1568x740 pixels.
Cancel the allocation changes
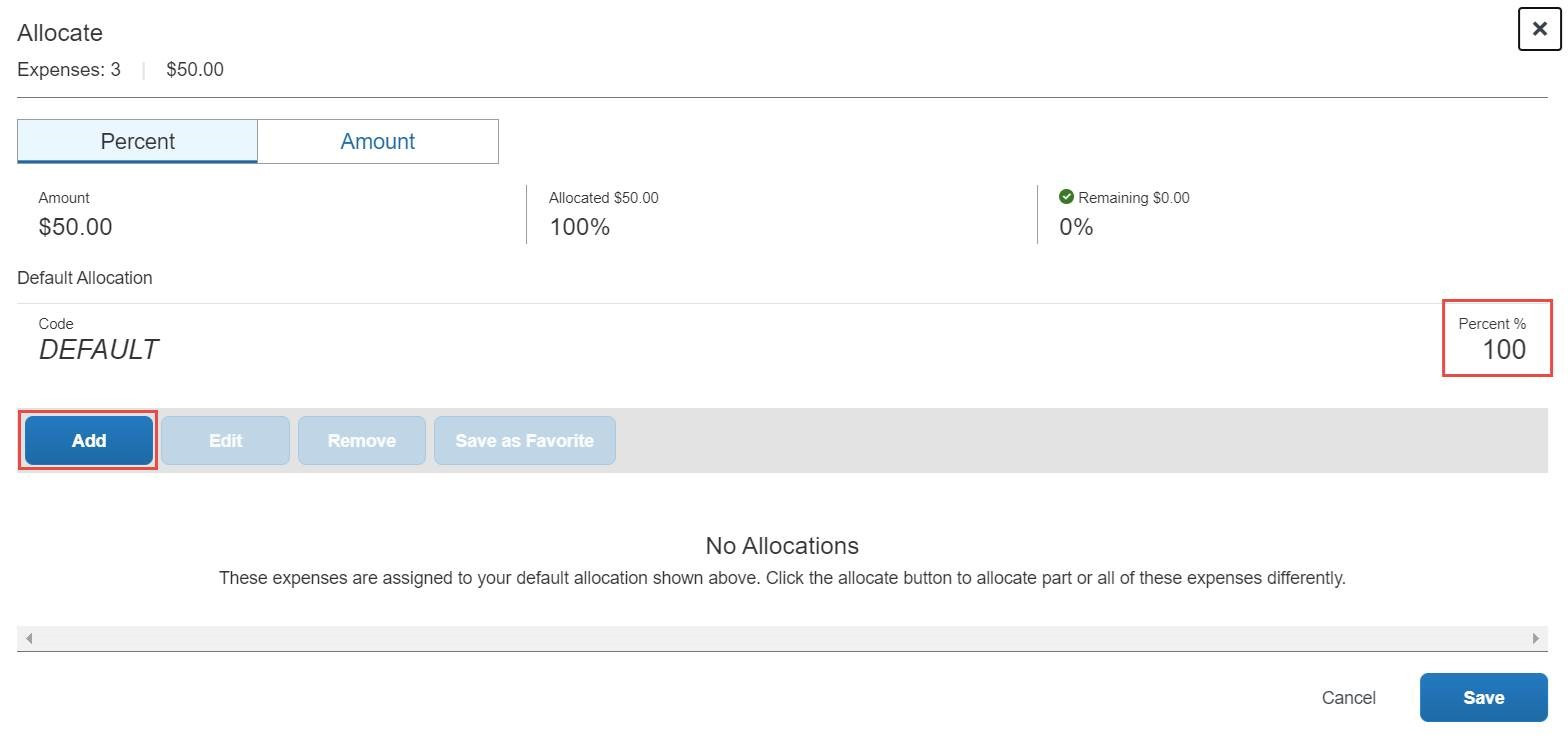[x=1348, y=698]
